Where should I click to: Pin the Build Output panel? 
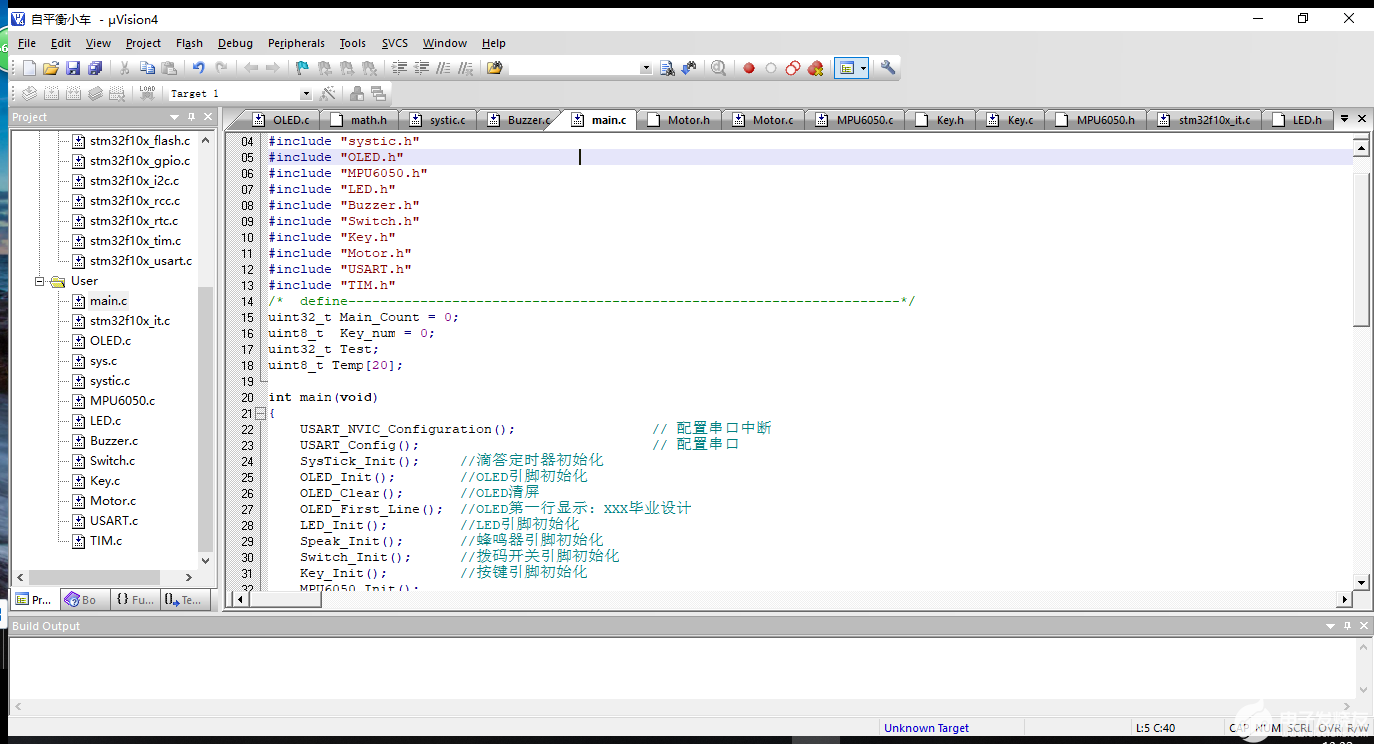tap(1346, 626)
